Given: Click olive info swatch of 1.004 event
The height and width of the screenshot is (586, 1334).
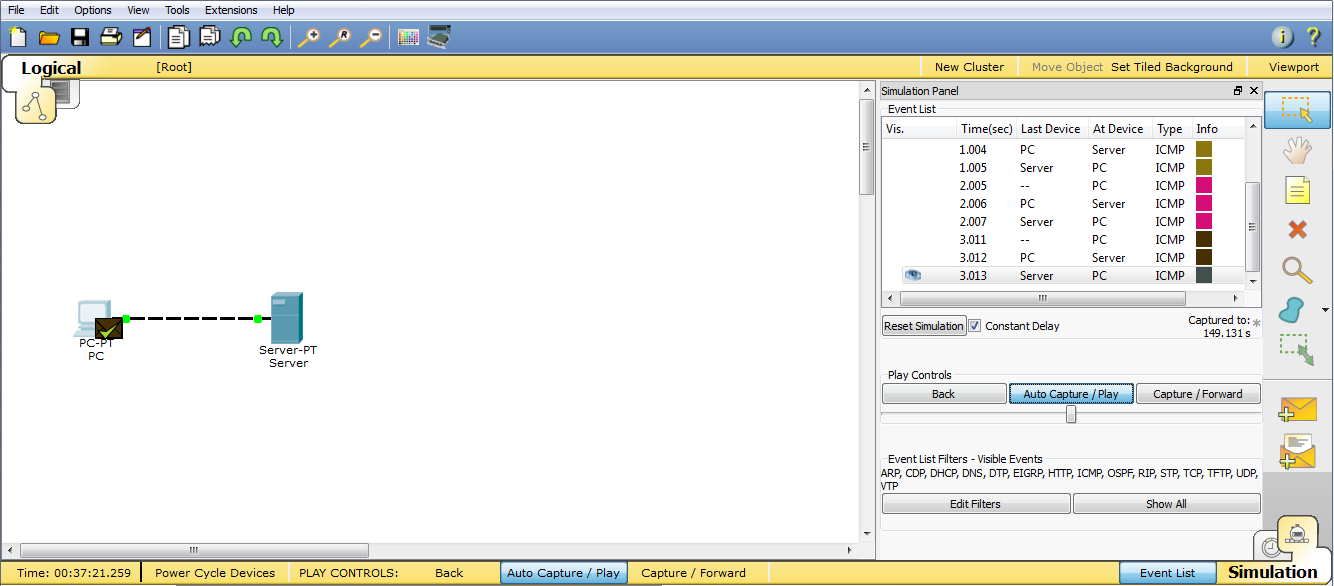Looking at the screenshot, I should [1204, 149].
